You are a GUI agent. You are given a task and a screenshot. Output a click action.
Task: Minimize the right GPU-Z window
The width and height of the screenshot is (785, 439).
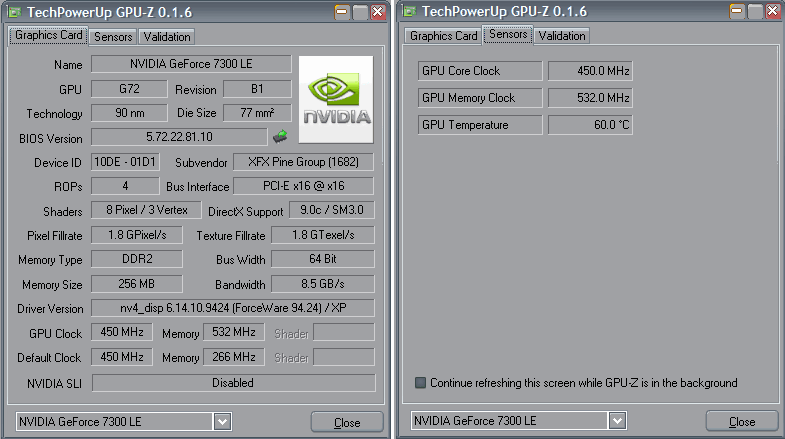click(737, 11)
